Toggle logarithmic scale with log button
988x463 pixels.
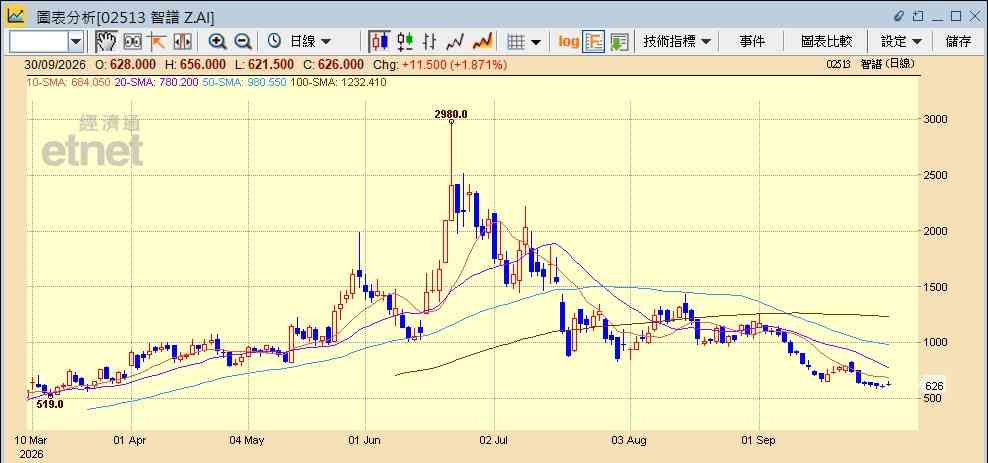tap(568, 42)
